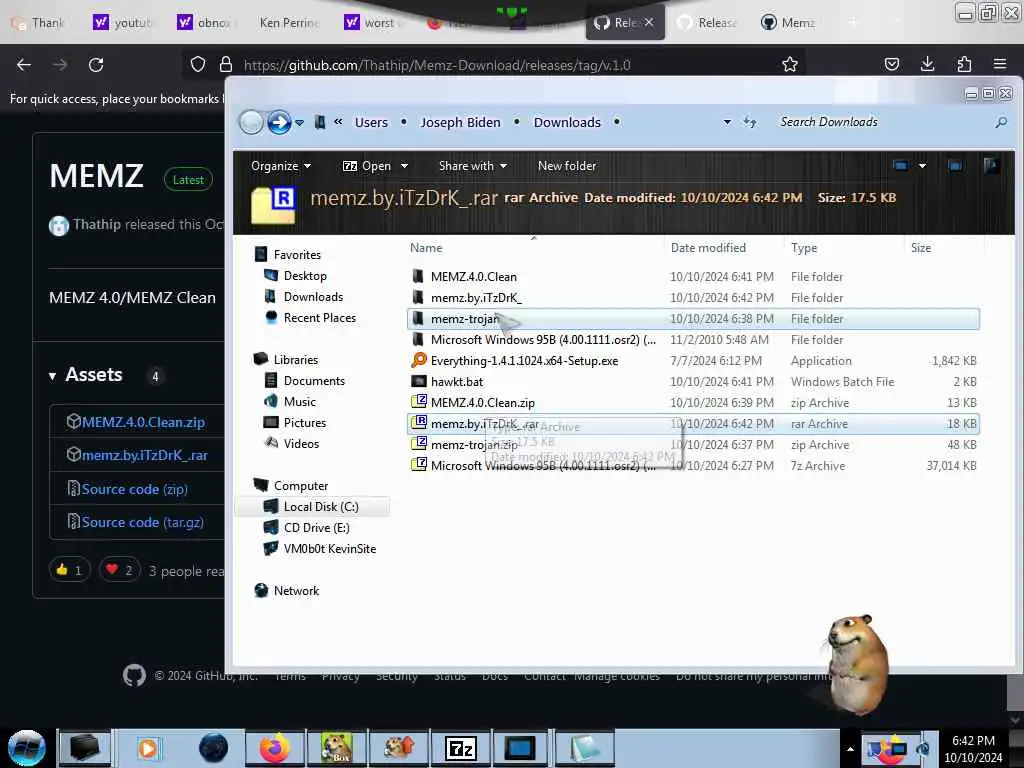Expand the Downloads breadcrumb arrow

coord(616,122)
